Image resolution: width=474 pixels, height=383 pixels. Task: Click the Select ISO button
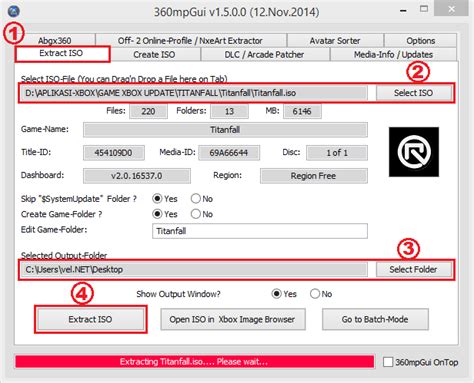pos(413,93)
